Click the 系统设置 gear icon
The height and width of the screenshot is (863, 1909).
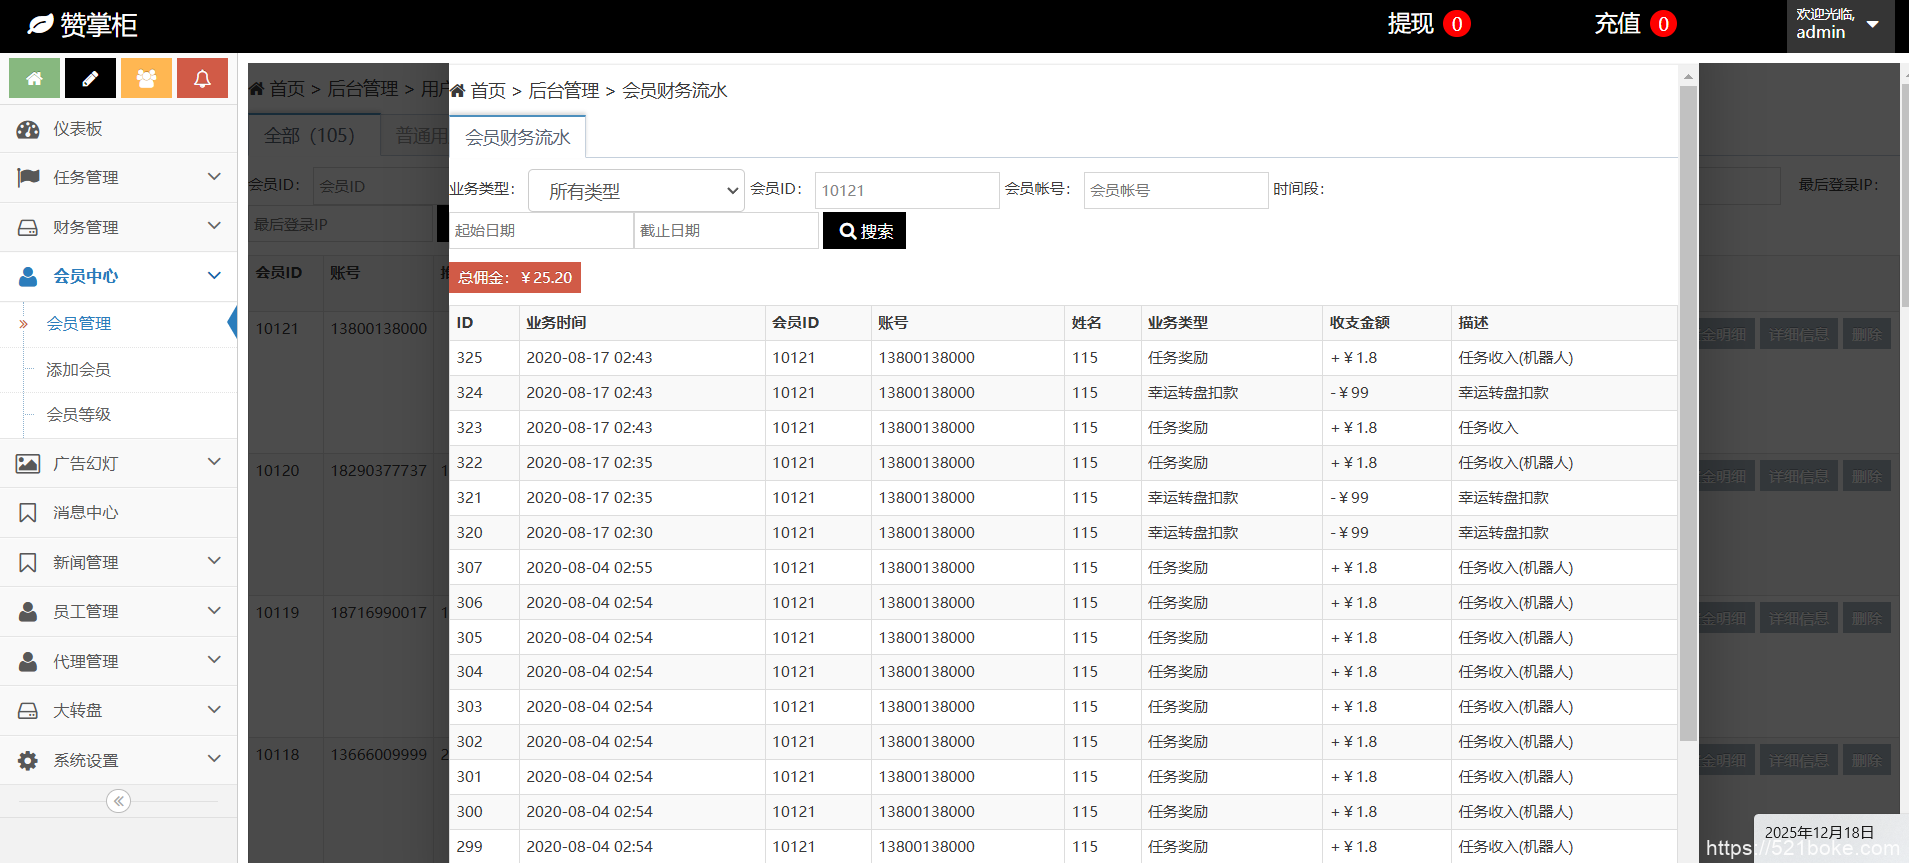[28, 761]
